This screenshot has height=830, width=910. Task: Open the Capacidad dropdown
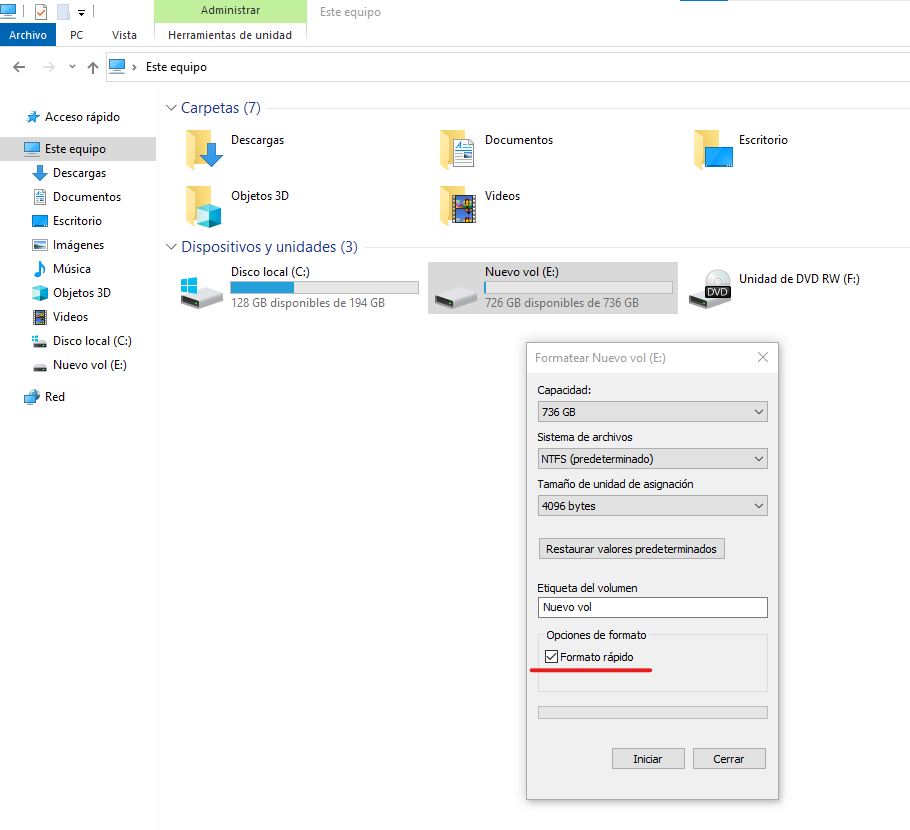point(652,412)
